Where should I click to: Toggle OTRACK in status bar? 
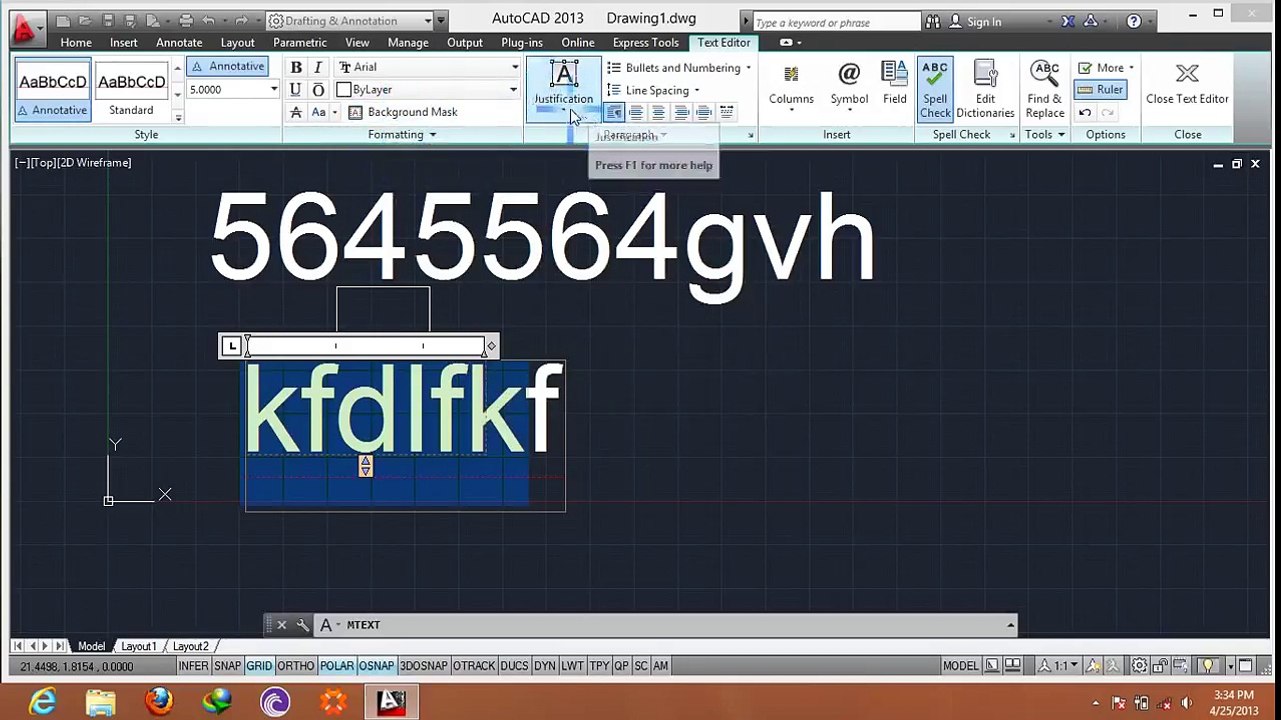click(x=474, y=666)
